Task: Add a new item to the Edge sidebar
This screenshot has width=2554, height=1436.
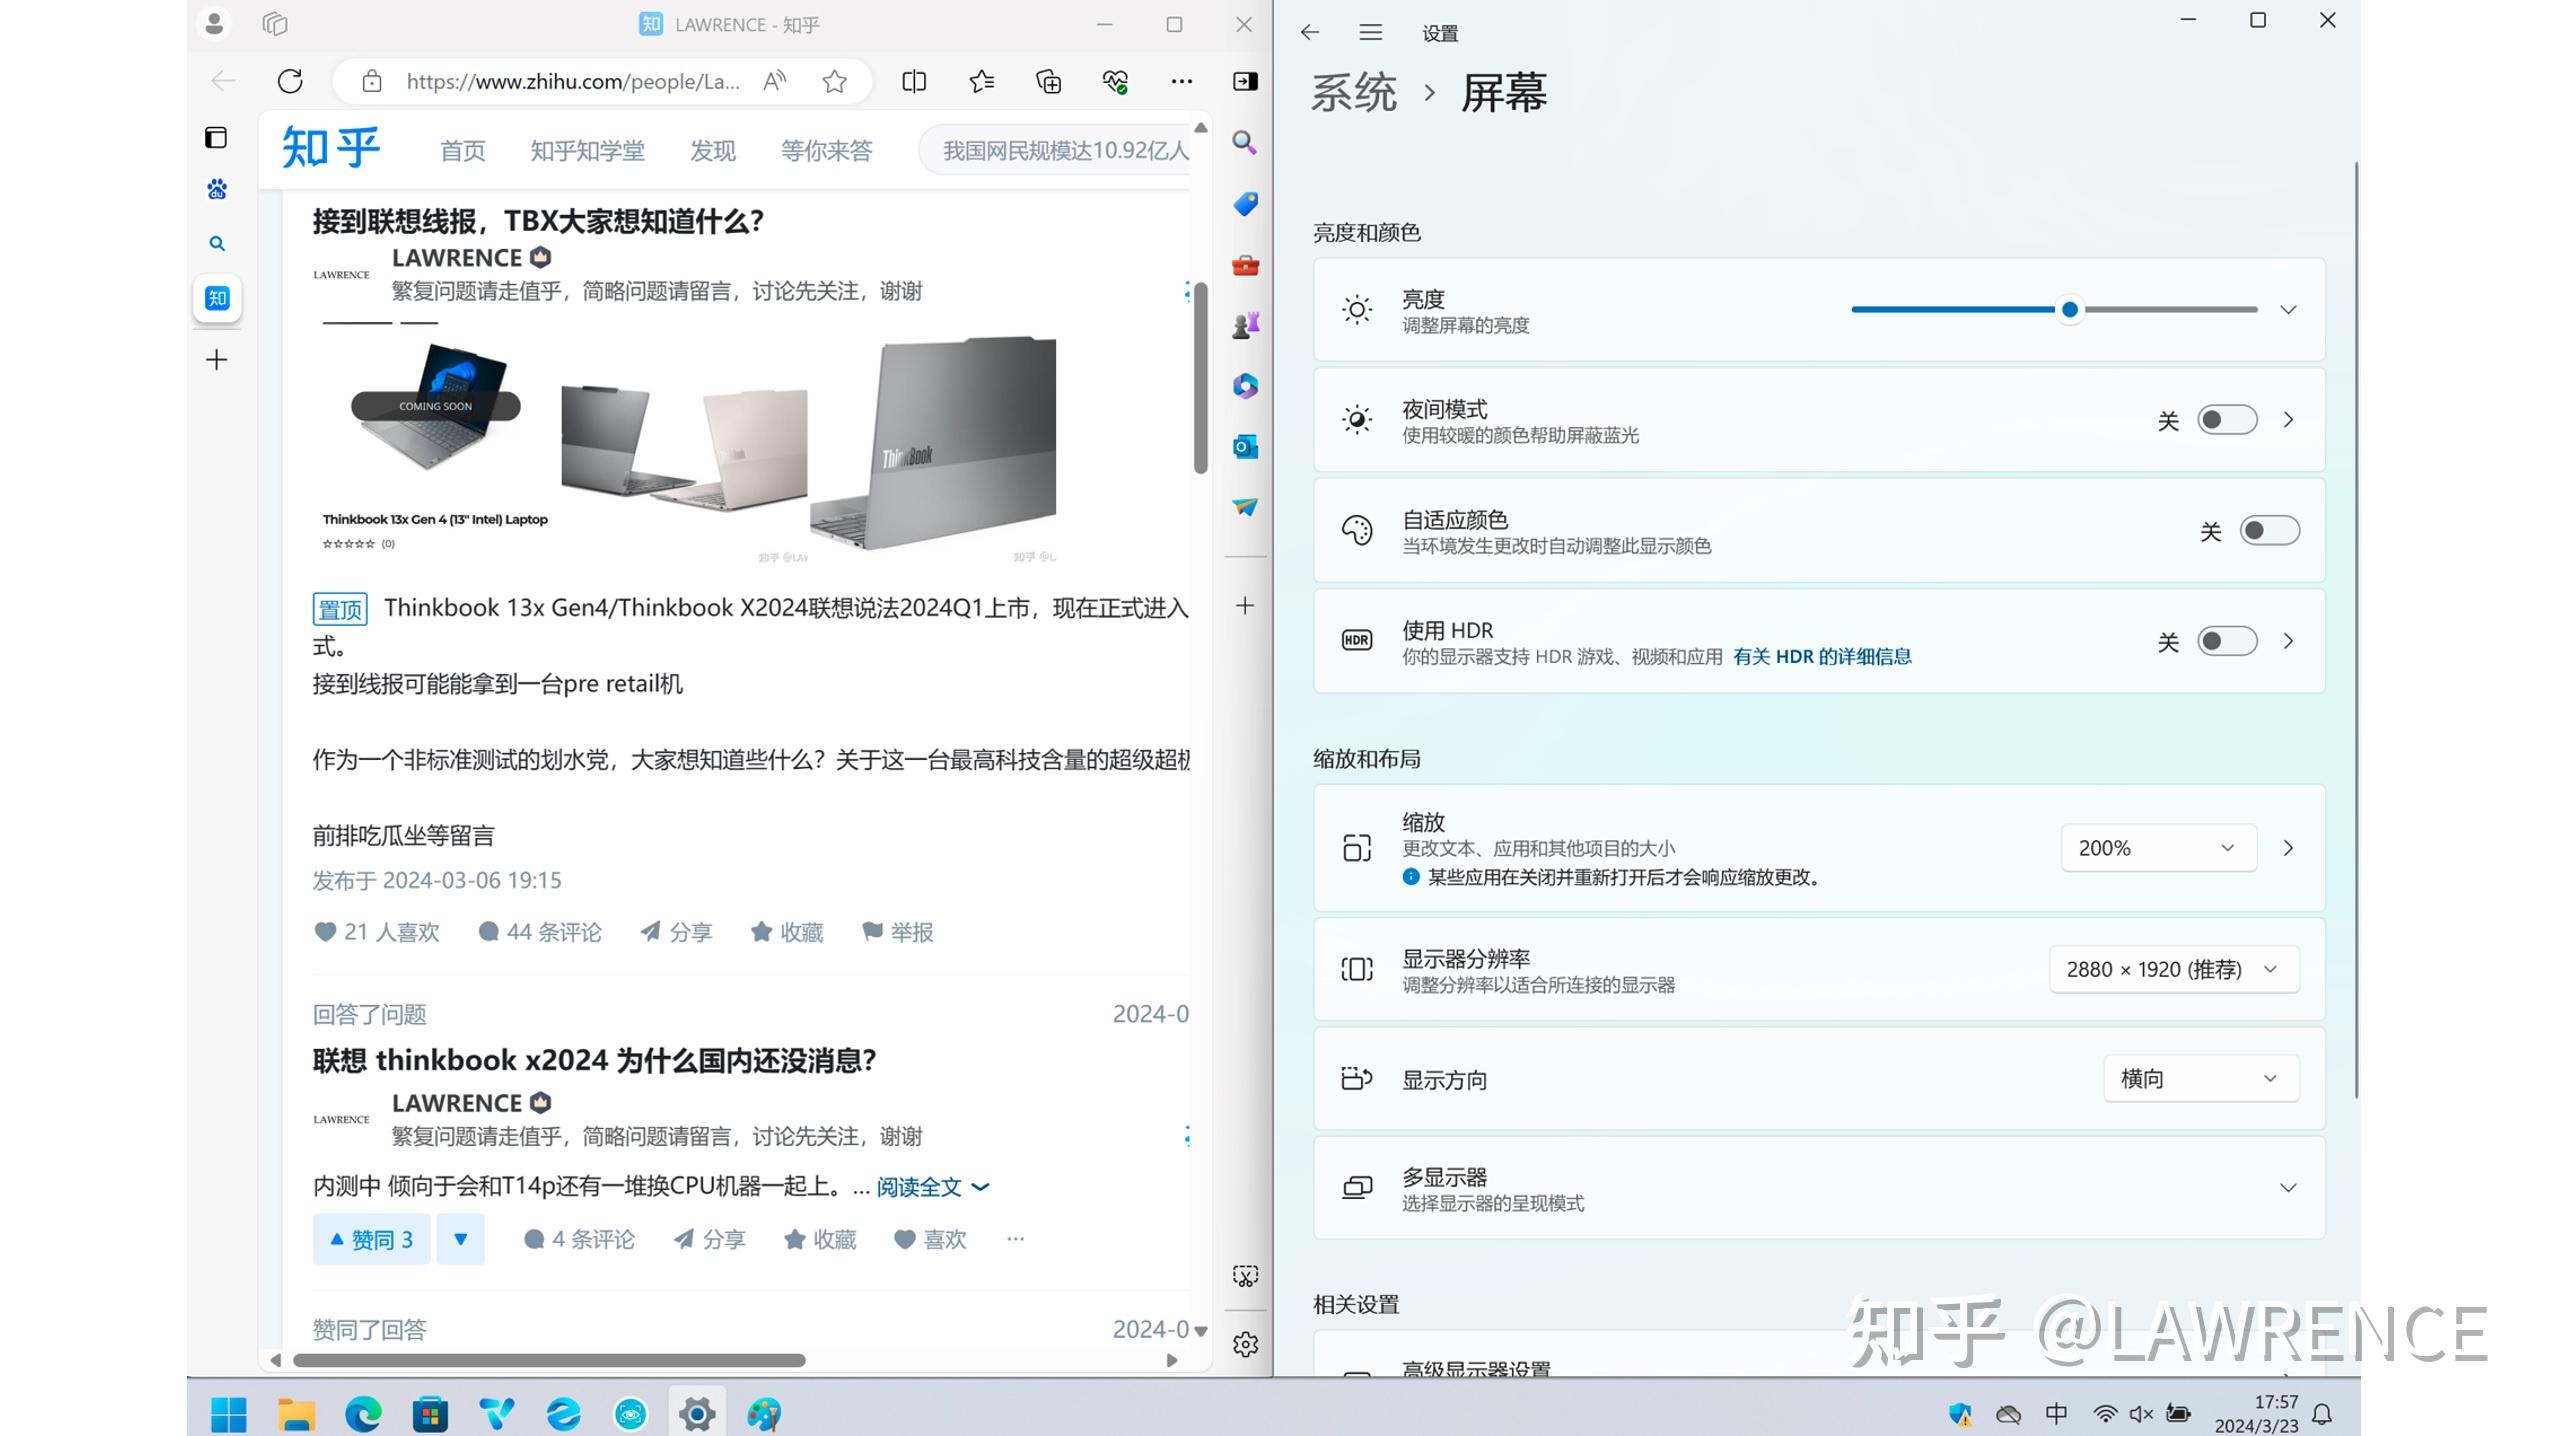Action: 1244,605
